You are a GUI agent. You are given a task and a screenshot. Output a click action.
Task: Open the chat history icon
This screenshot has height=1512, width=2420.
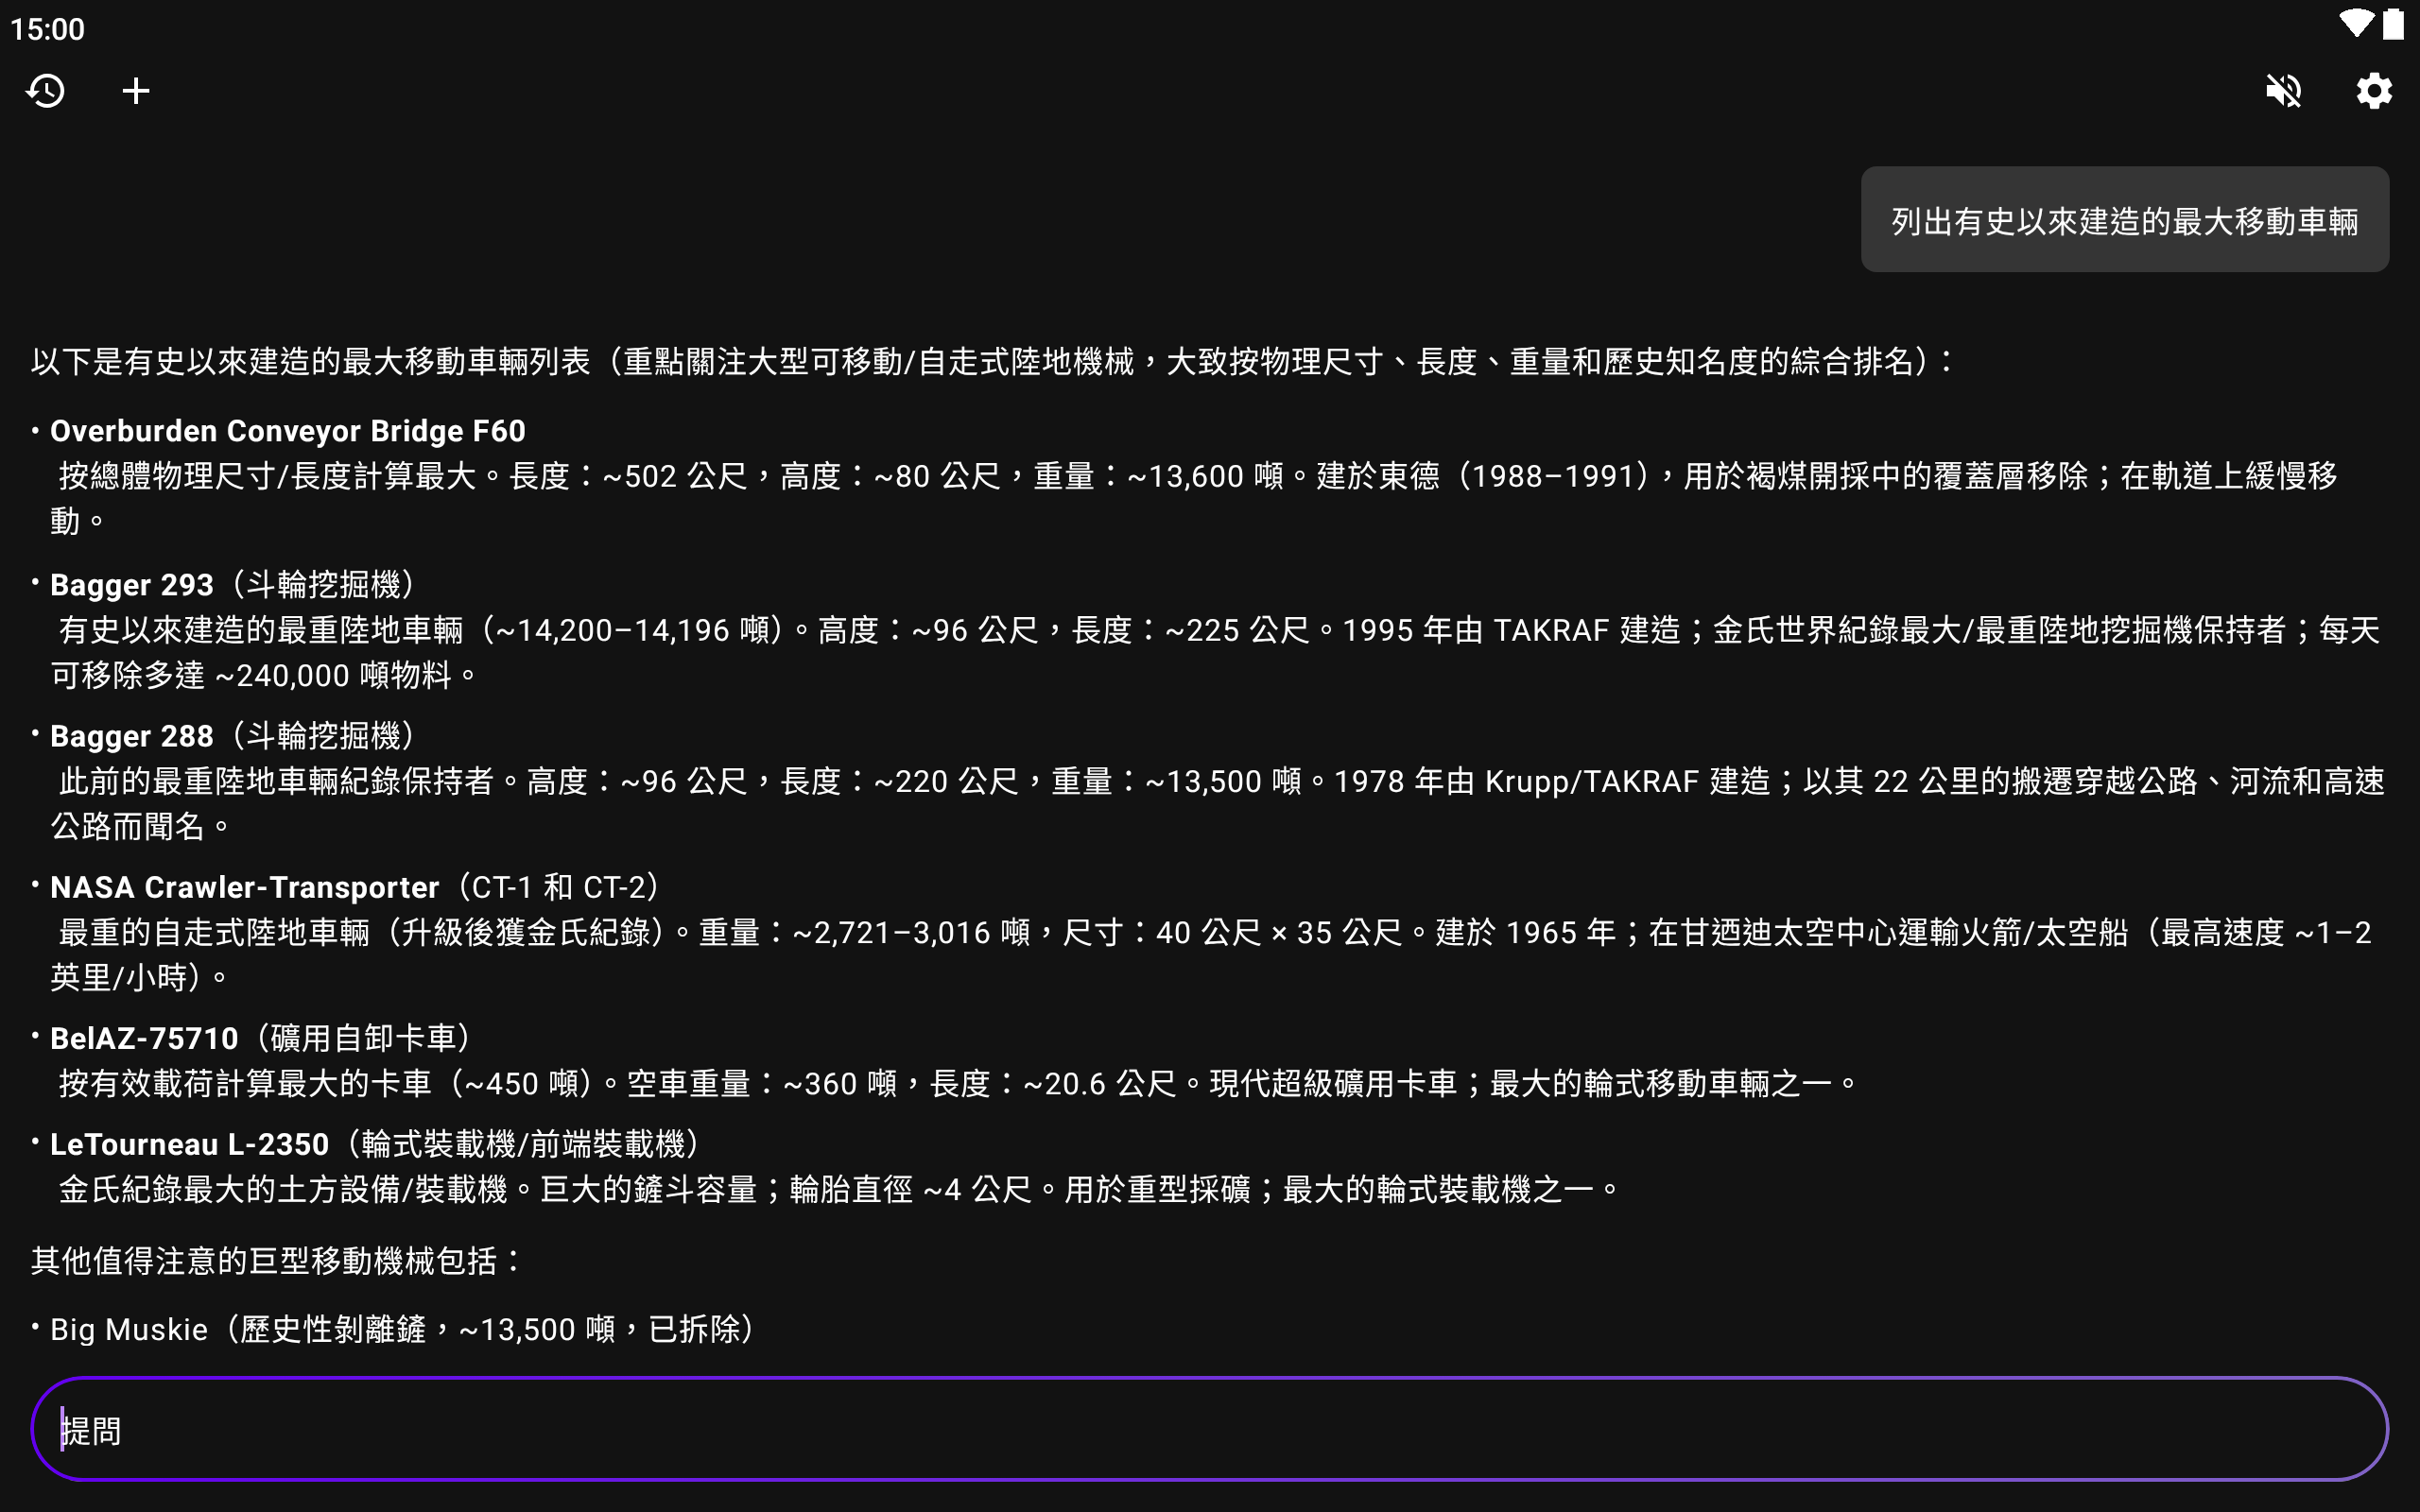46,91
